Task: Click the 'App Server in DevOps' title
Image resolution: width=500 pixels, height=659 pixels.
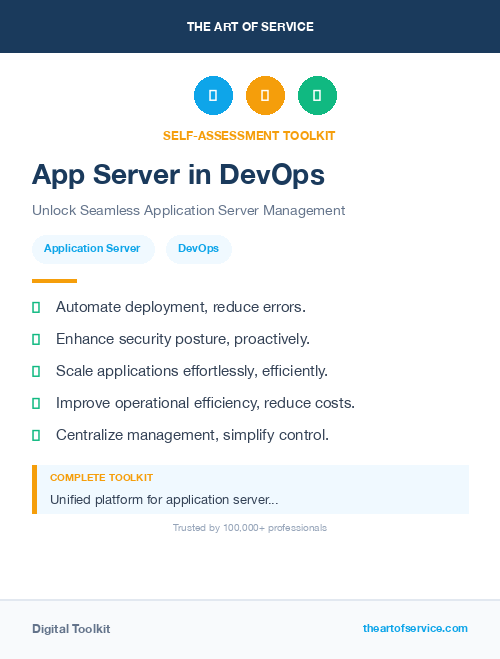Action: click(x=178, y=175)
